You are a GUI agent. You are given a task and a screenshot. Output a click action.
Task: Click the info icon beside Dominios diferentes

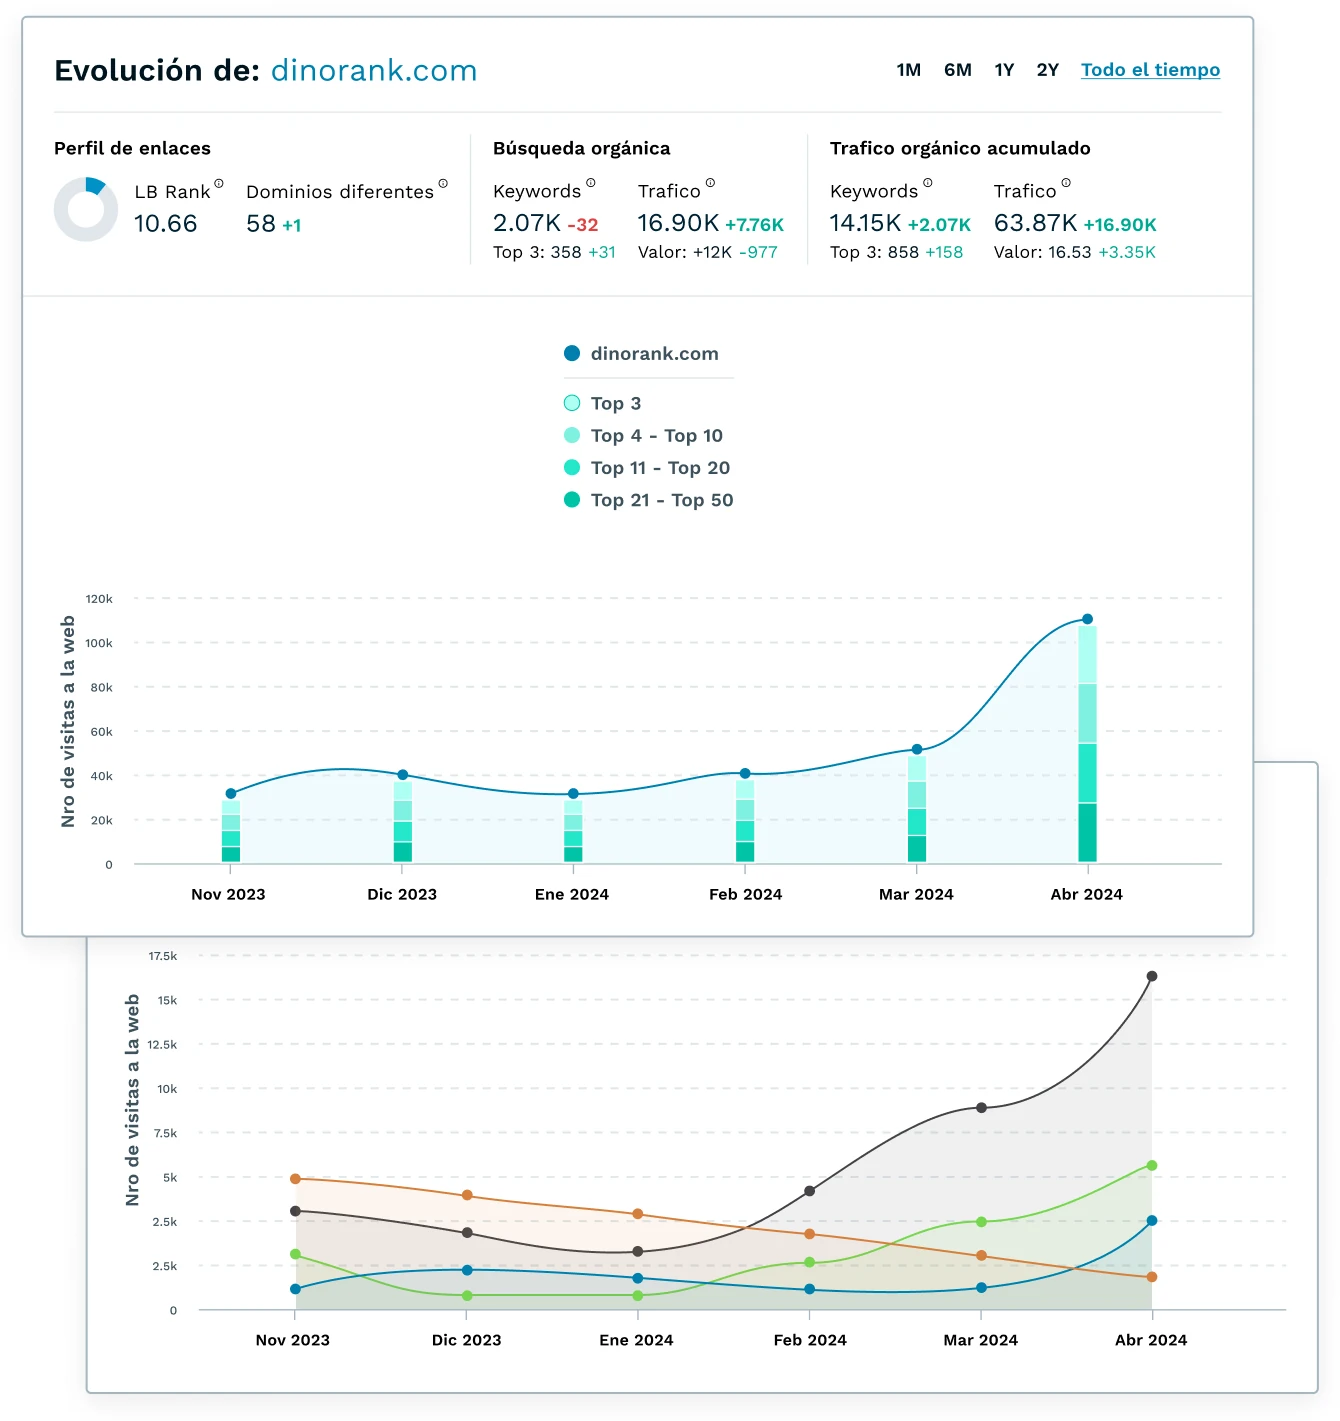(x=443, y=184)
